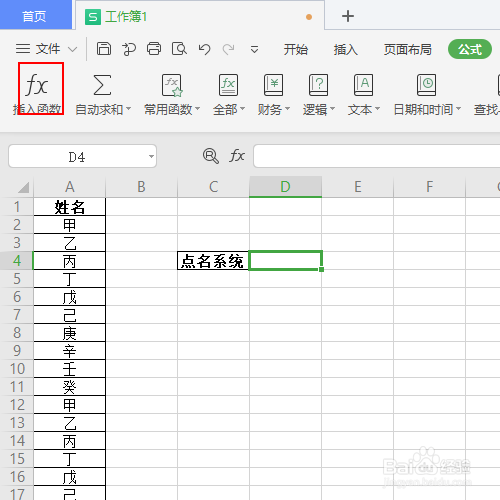Click cell containing 姓名

click(69, 207)
